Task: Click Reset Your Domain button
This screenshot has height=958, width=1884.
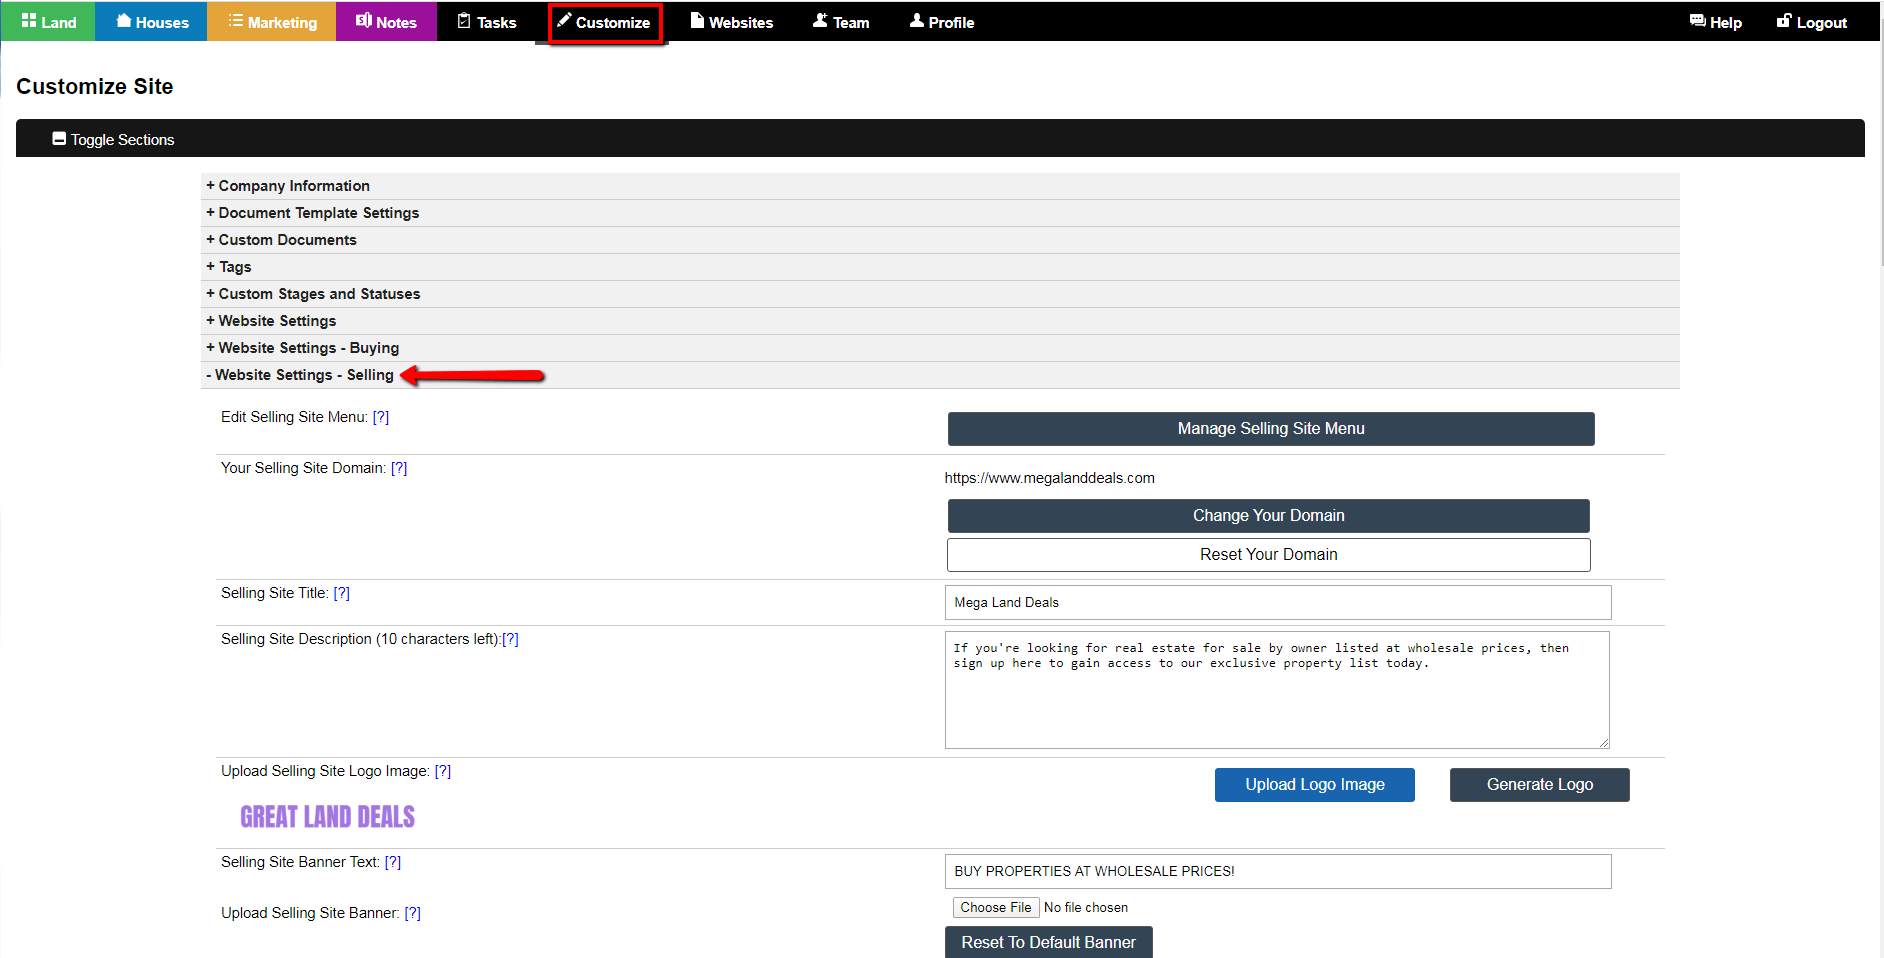Action: (x=1268, y=555)
